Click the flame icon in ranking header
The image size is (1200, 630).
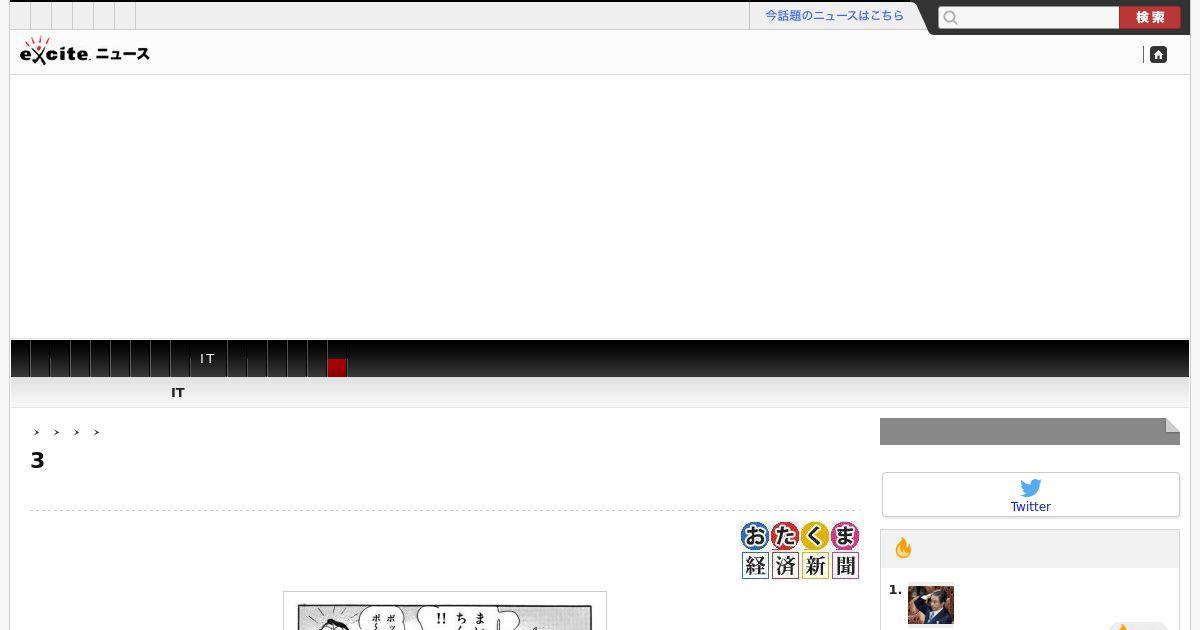903,548
